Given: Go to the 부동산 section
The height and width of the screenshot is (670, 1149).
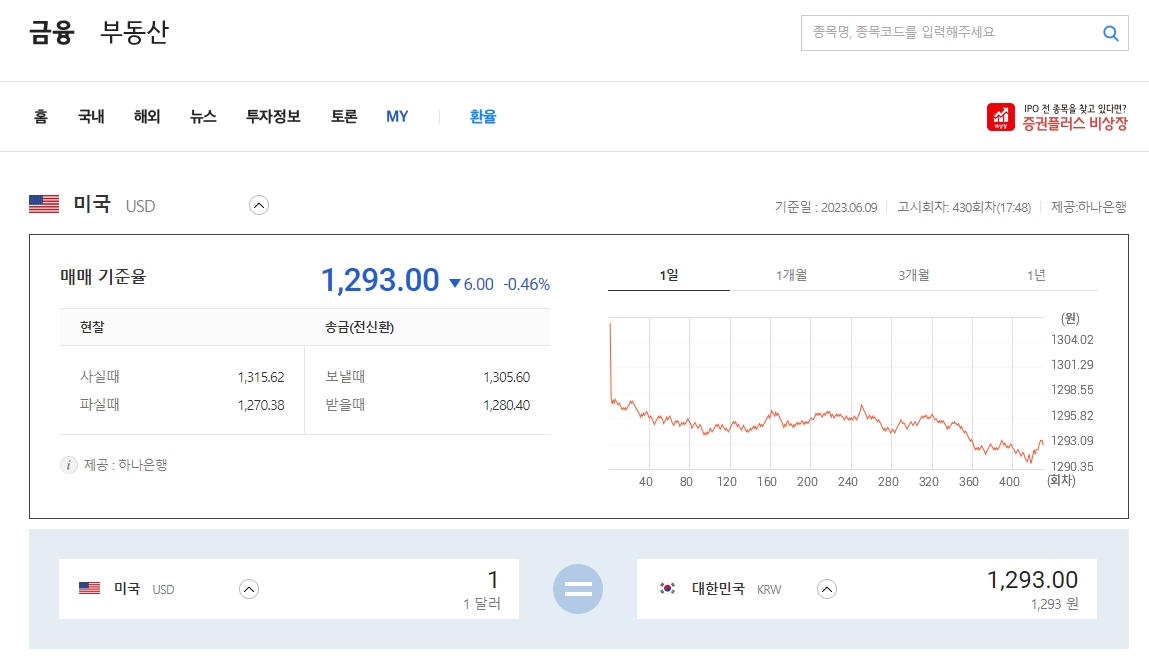Looking at the screenshot, I should [135, 32].
